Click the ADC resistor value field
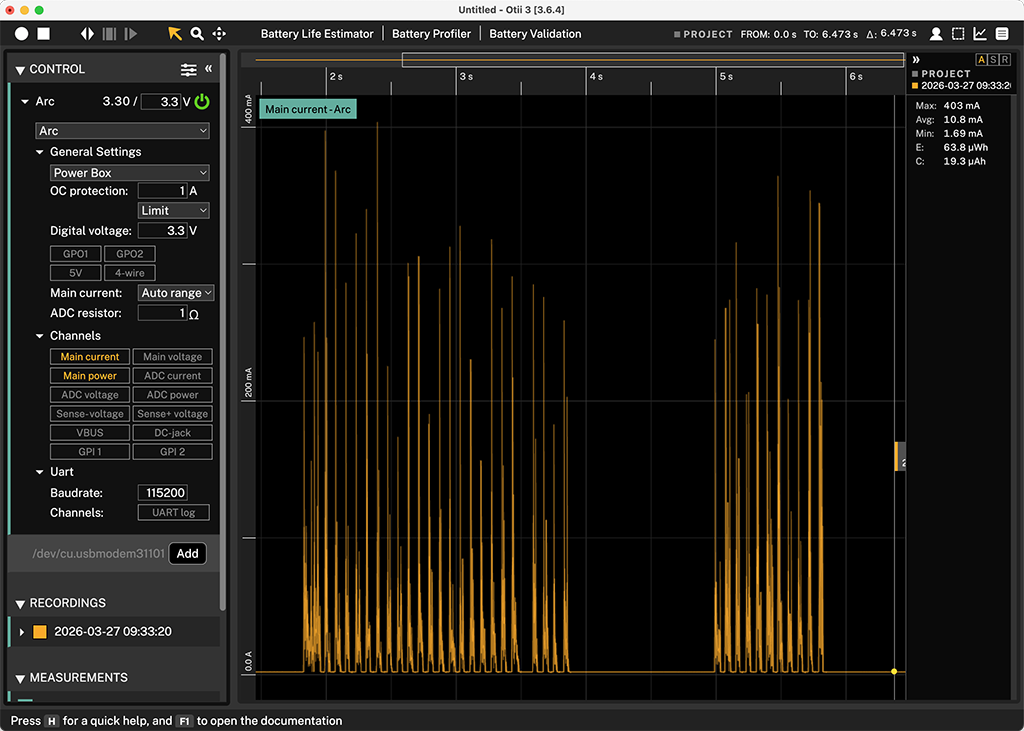The width and height of the screenshot is (1024, 731). tap(163, 313)
